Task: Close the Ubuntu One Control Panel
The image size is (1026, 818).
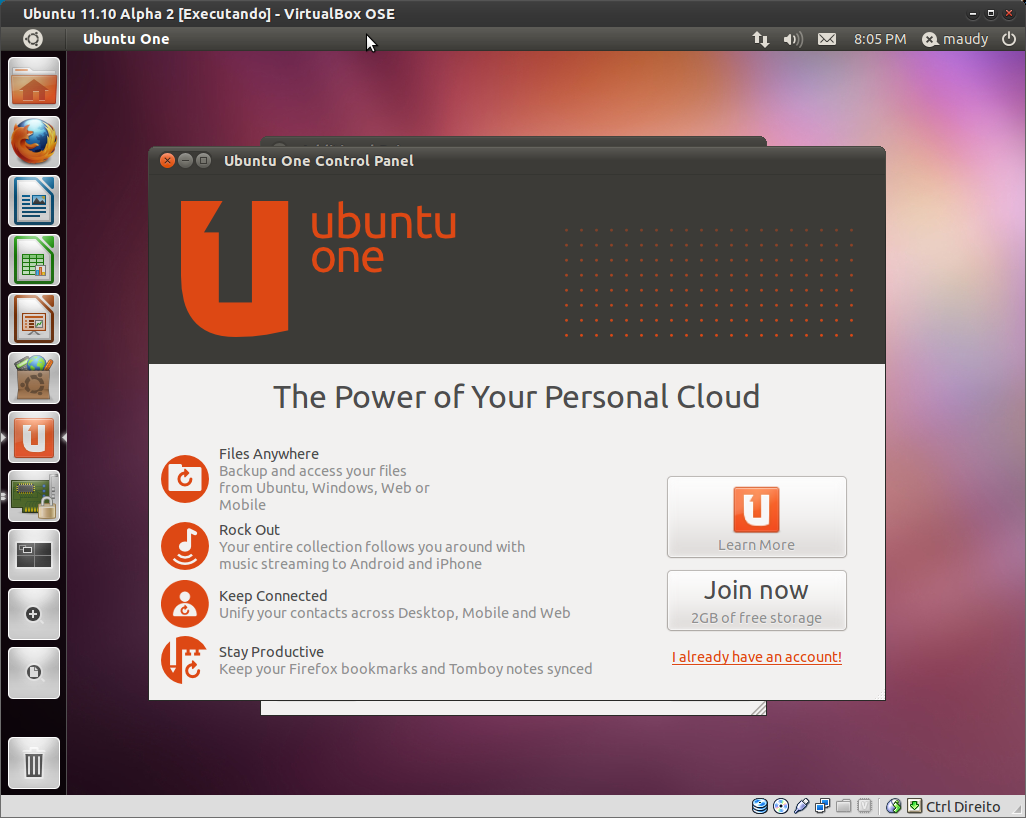Action: coord(168,160)
